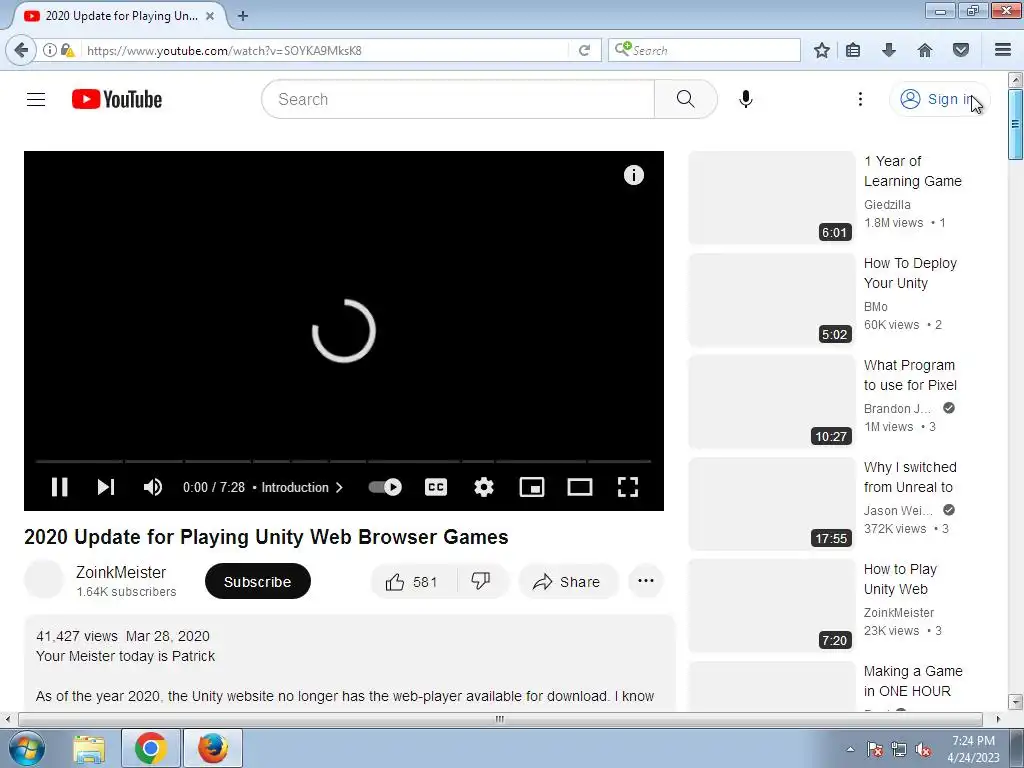Open more actions ellipsis under video
1024x768 pixels.
coord(646,581)
